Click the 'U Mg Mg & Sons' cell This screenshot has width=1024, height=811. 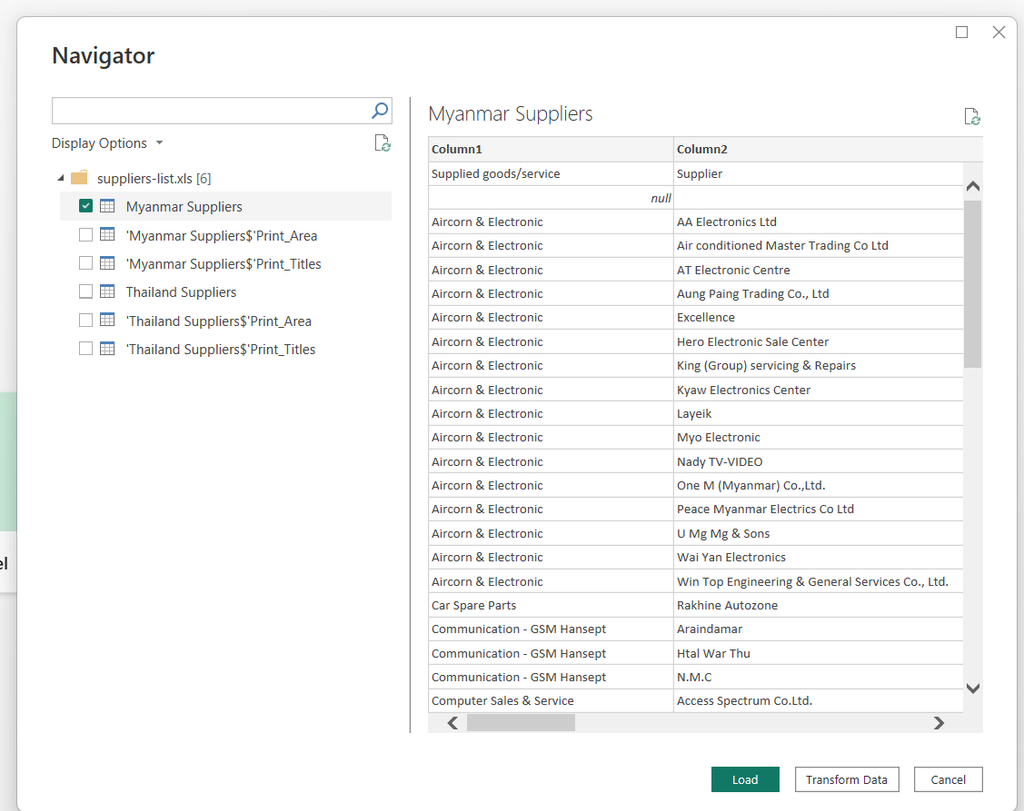pyautogui.click(x=818, y=533)
